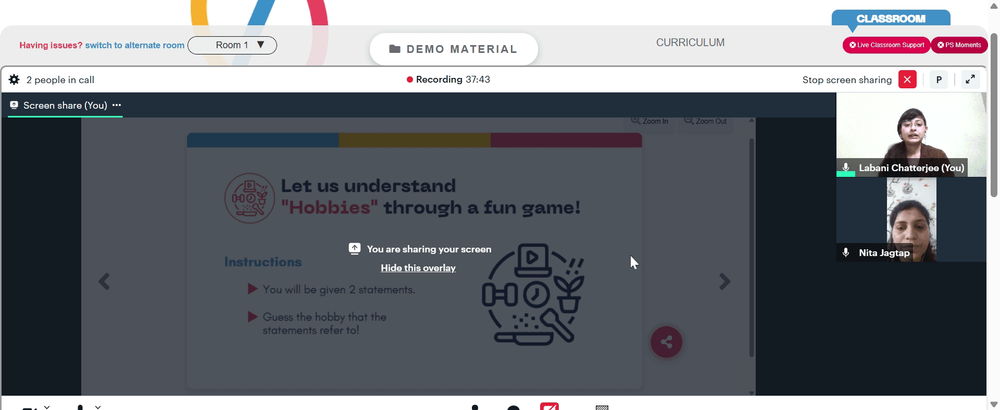
Task: Open the call settings gear icon
Action: point(14,80)
